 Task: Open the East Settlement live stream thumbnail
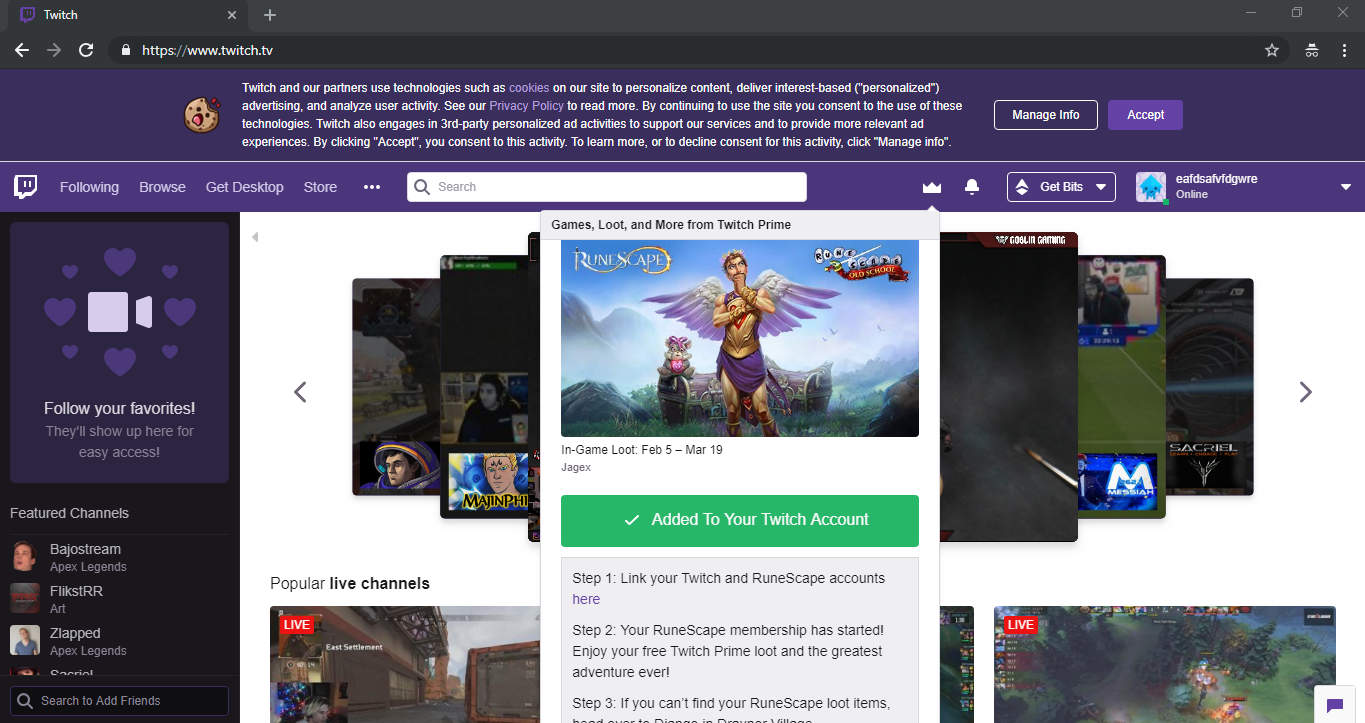click(x=405, y=664)
